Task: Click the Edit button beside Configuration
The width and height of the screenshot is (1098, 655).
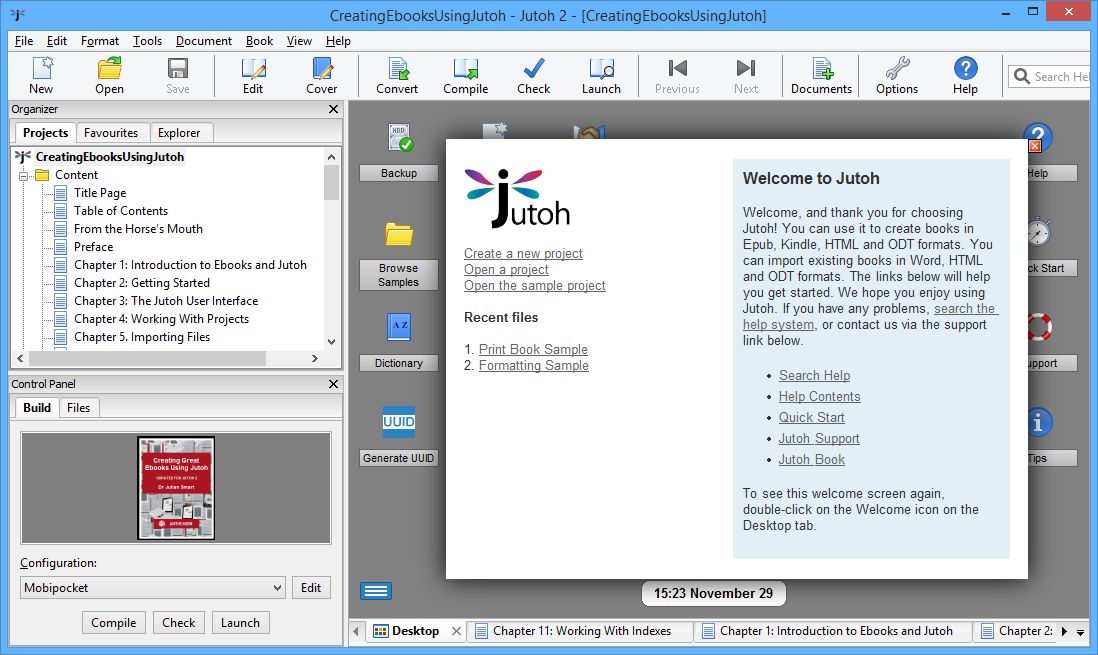Action: pos(311,588)
